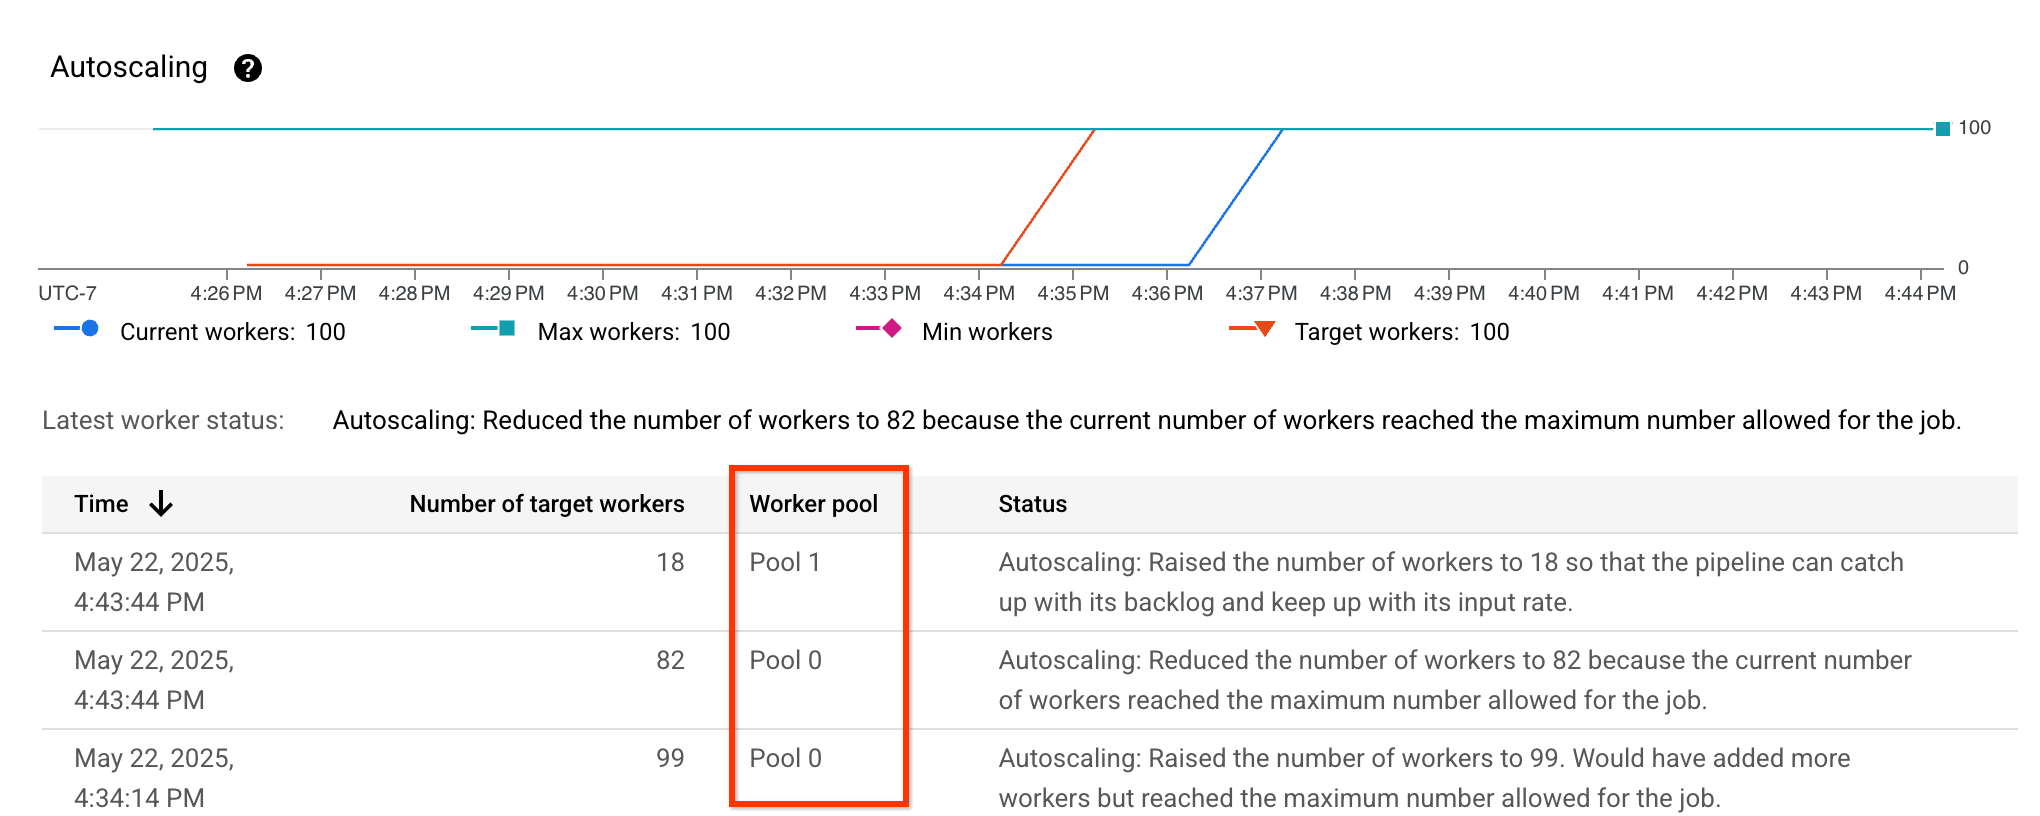Viewport: 2040px width, 816px height.
Task: Click the sort arrow next to Time
Action: click(161, 504)
